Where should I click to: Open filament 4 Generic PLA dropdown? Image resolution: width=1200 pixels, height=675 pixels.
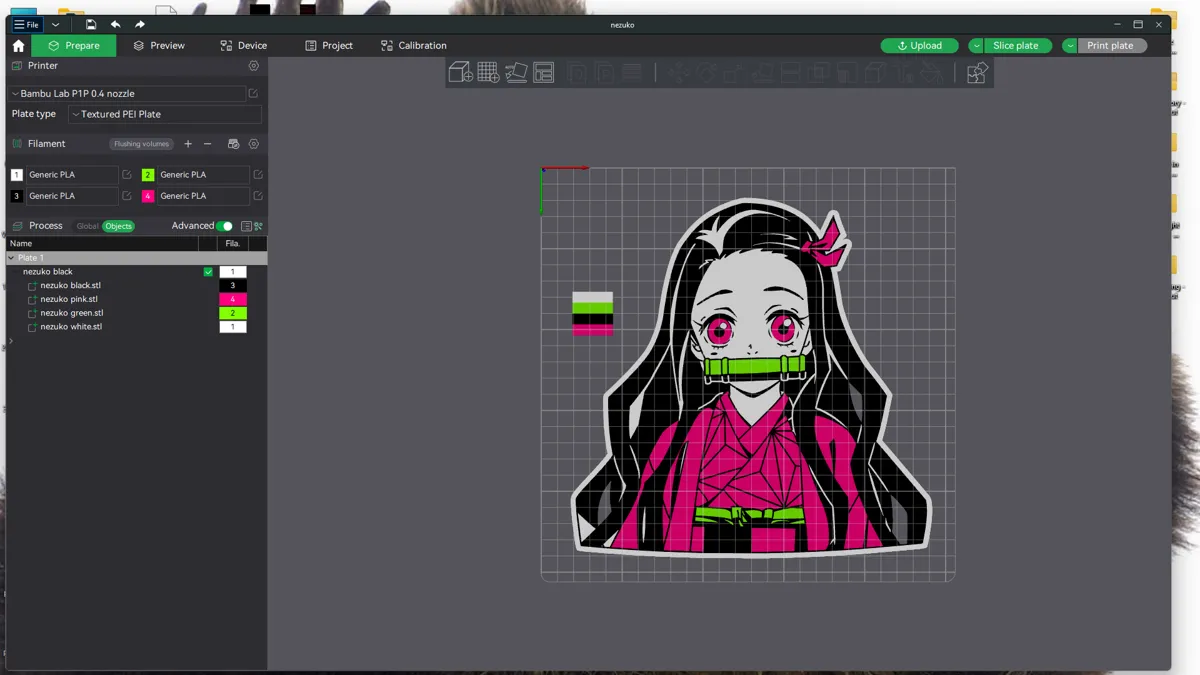click(203, 196)
